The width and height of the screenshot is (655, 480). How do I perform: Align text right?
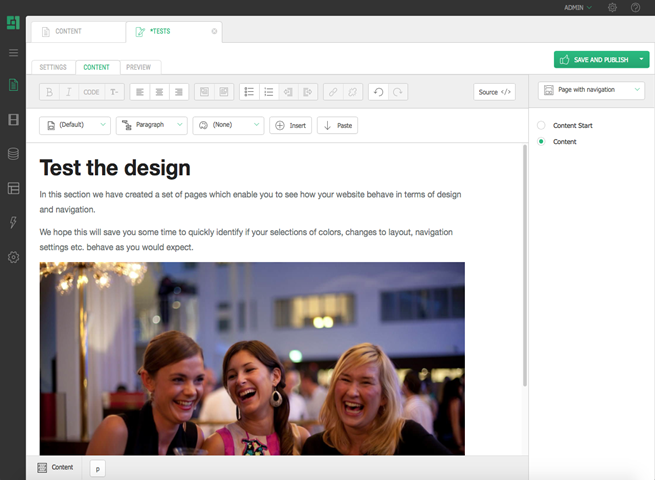(x=179, y=92)
